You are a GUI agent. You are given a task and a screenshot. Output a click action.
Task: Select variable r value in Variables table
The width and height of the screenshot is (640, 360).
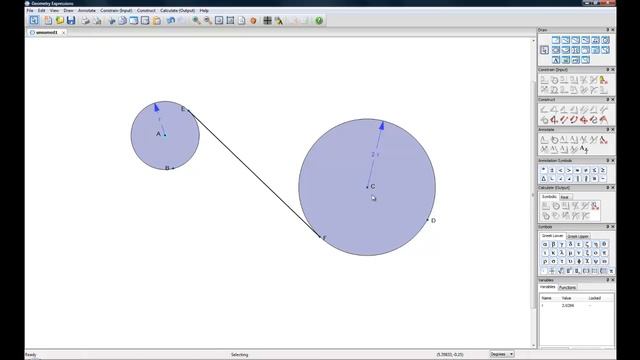tap(568, 305)
